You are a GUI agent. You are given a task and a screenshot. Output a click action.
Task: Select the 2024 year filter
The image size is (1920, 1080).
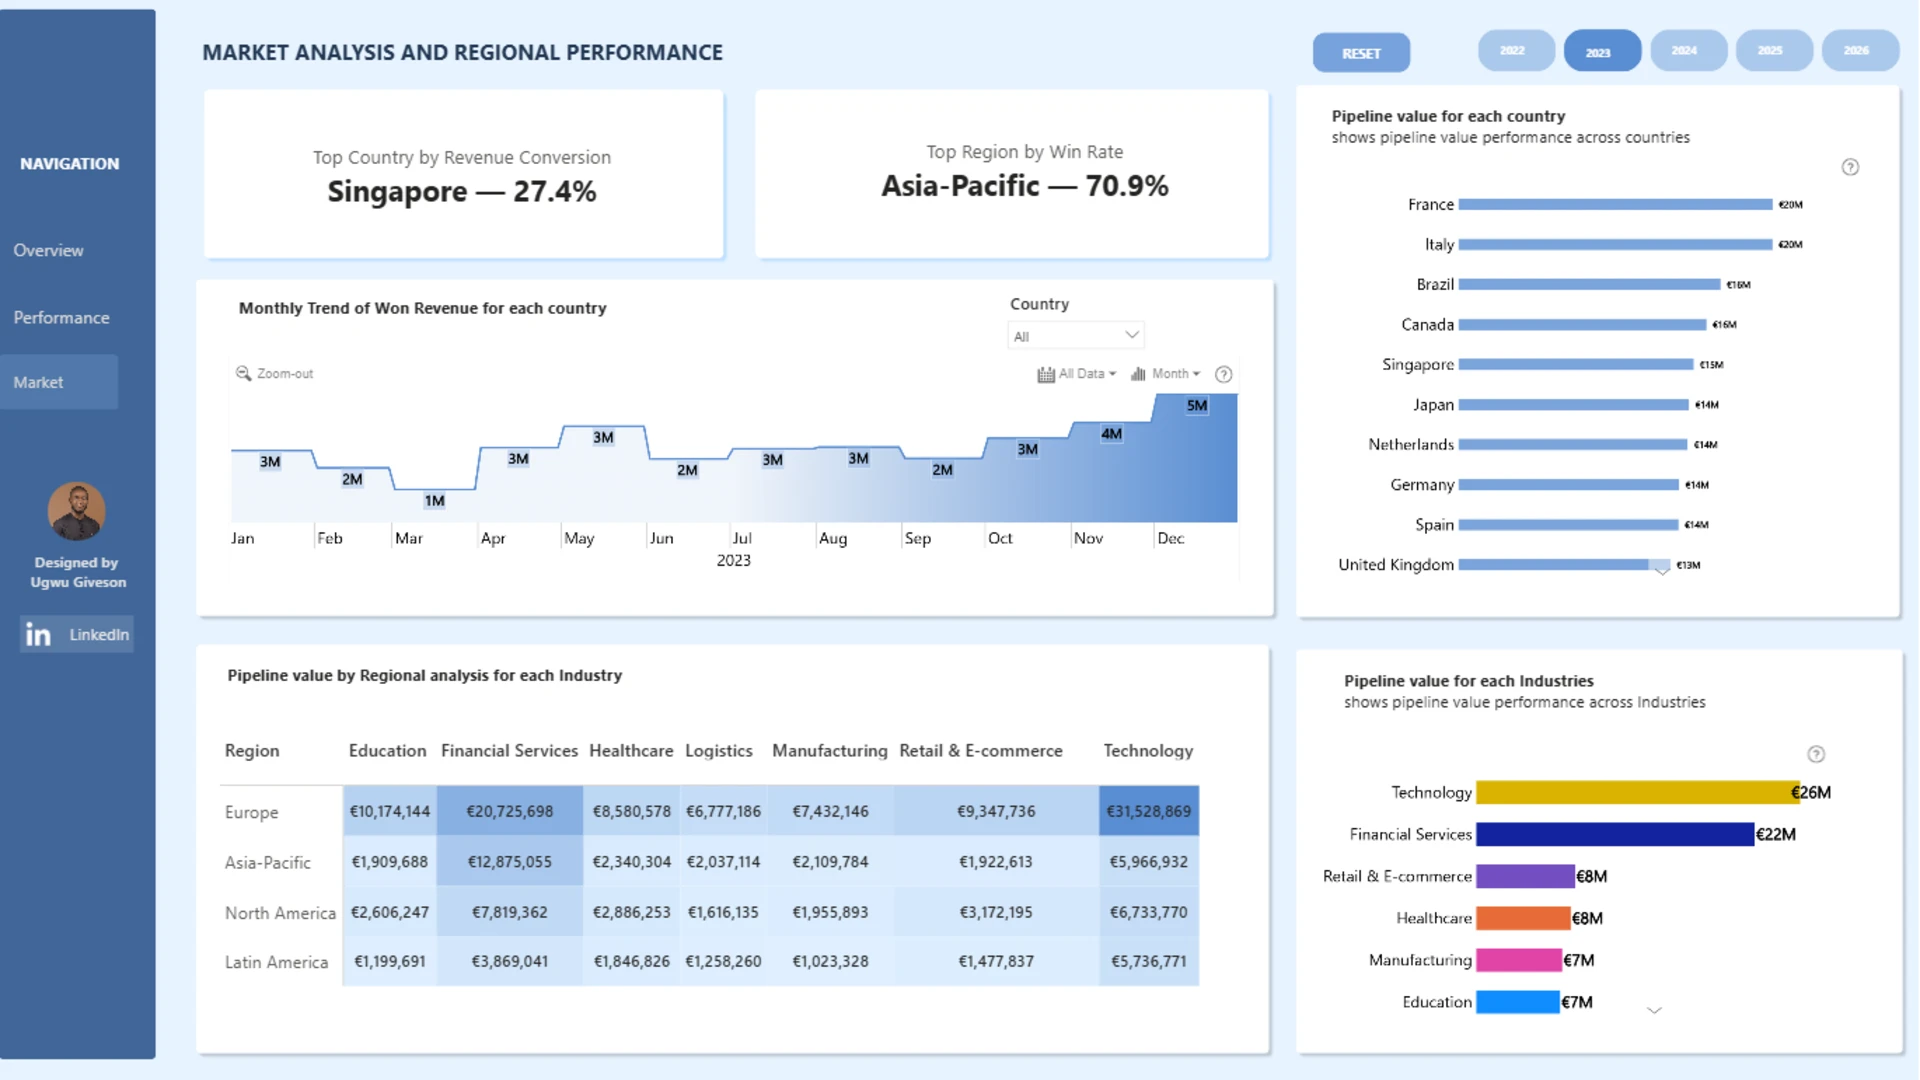click(1687, 51)
